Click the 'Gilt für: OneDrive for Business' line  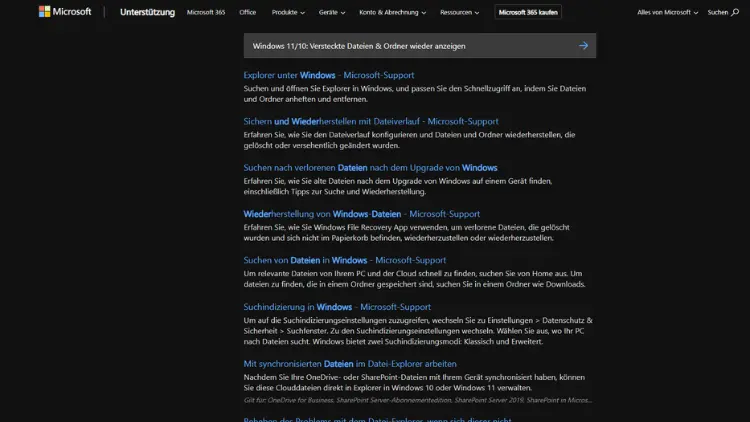pyautogui.click(x=418, y=400)
